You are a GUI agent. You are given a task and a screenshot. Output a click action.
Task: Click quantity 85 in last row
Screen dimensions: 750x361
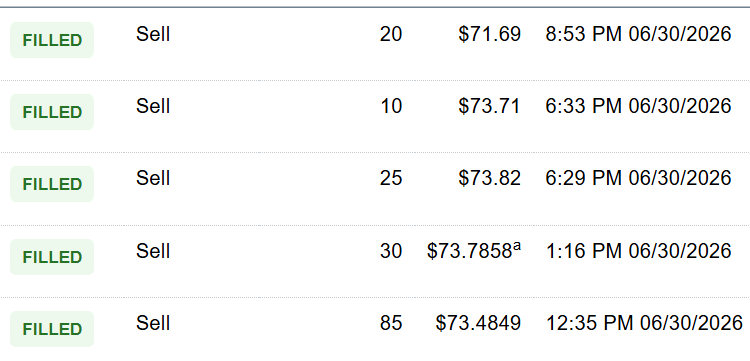(391, 323)
